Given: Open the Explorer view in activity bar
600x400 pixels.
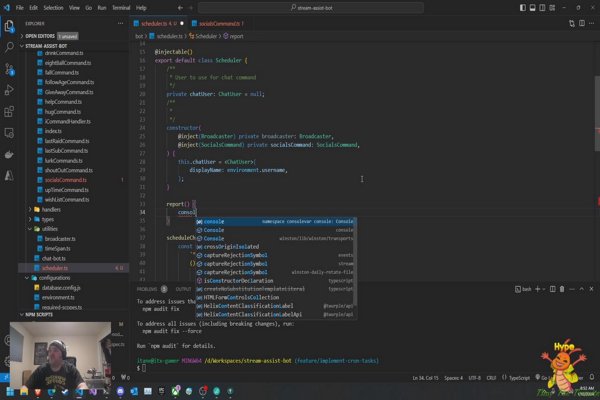Looking at the screenshot, I should click(x=9, y=26).
